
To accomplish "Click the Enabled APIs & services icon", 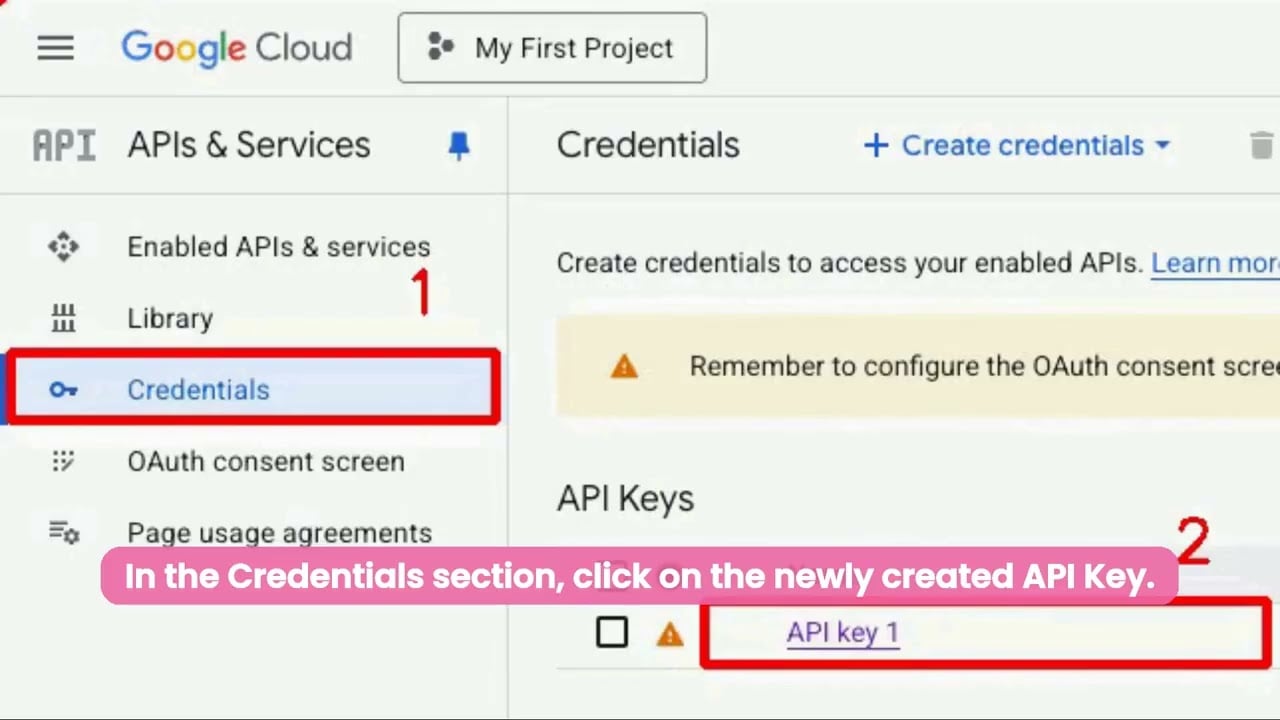I will [x=63, y=247].
